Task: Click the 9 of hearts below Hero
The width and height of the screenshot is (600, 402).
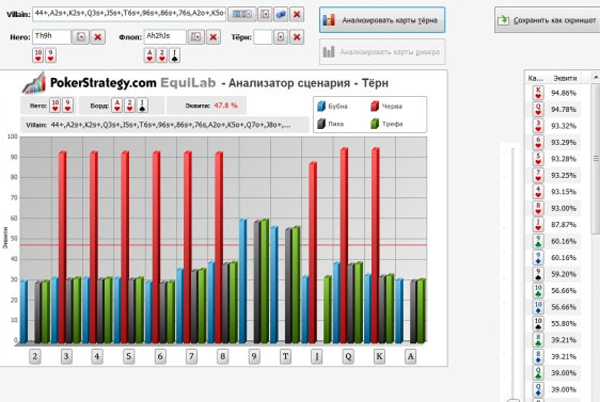Action: click(x=51, y=55)
